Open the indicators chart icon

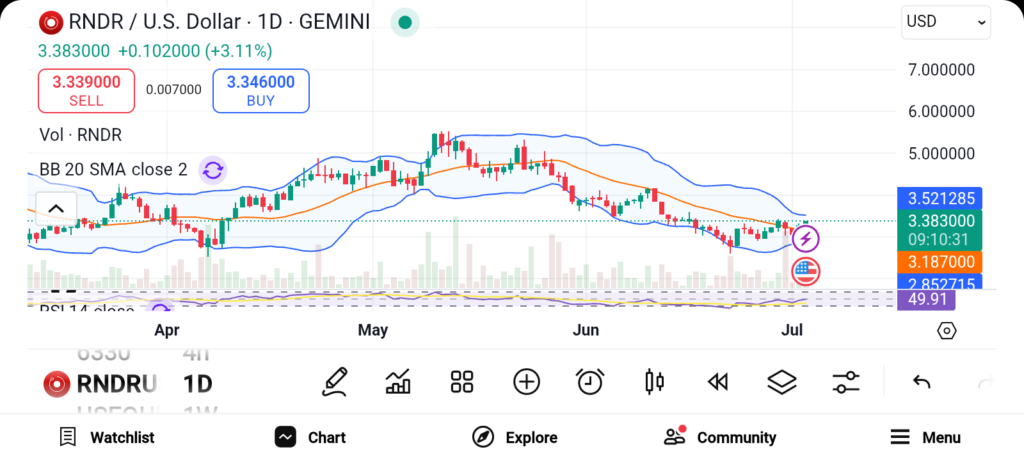pos(398,382)
